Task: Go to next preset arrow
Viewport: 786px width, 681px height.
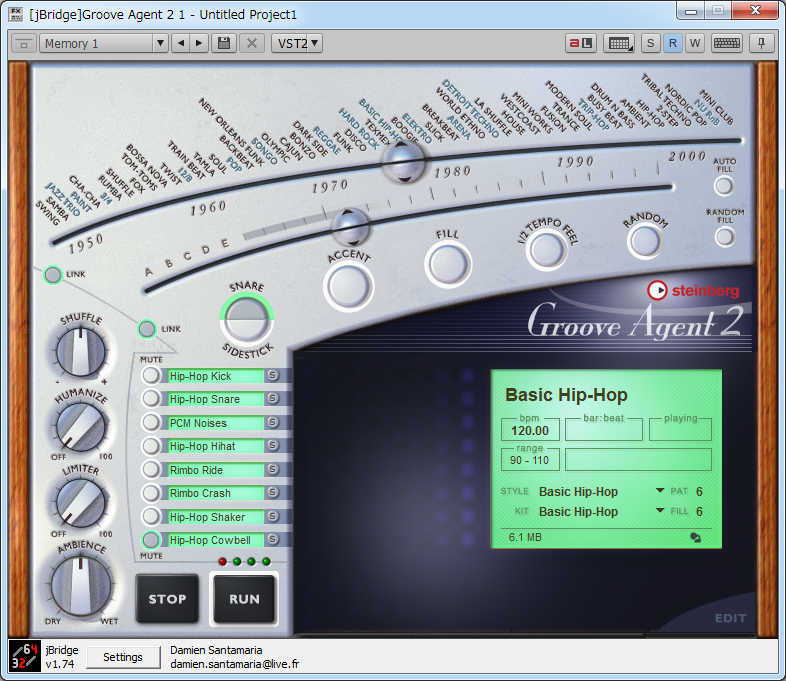Action: [x=199, y=44]
